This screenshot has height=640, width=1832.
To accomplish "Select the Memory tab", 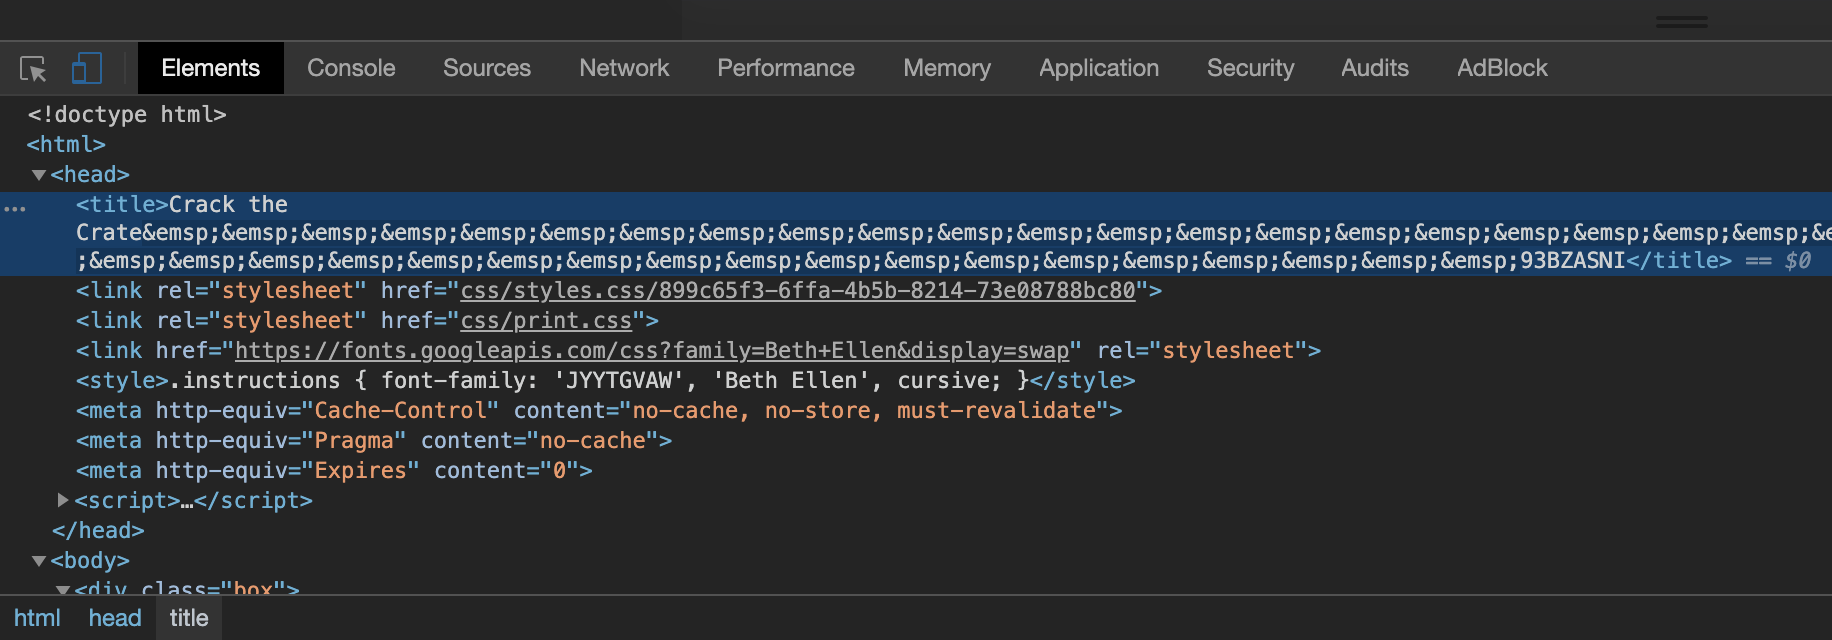I will pyautogui.click(x=946, y=68).
